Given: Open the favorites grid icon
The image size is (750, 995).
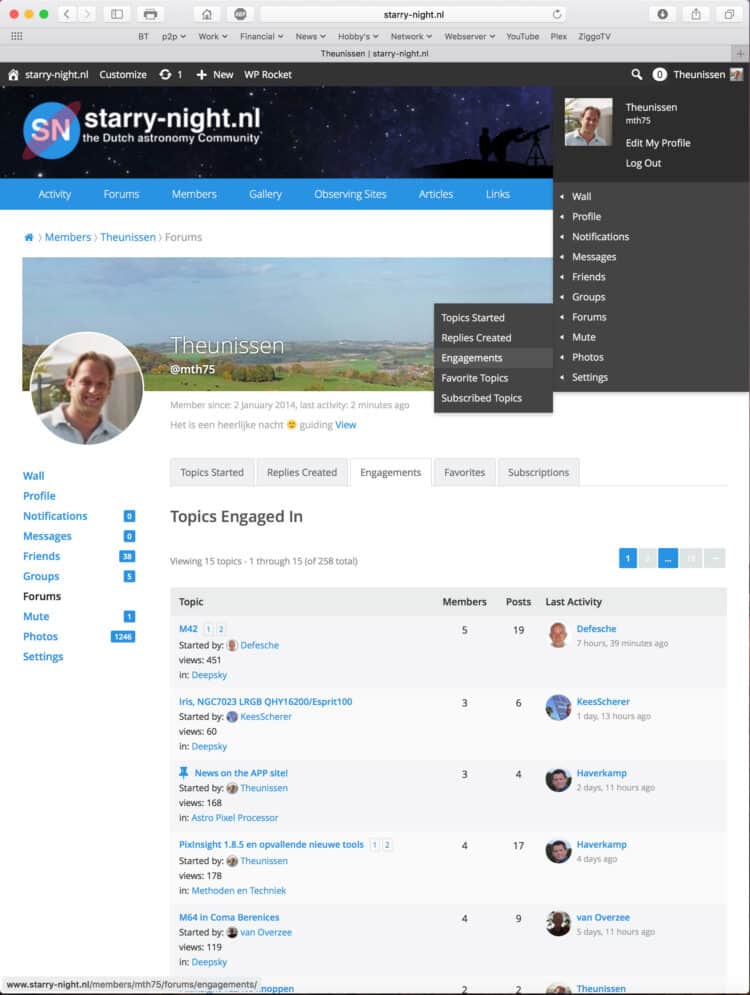Looking at the screenshot, I should point(16,36).
